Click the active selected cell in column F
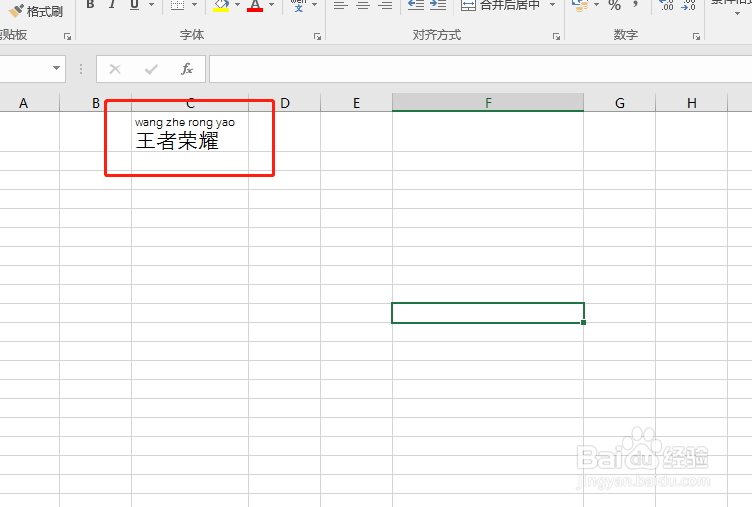Screen dimensions: 752x507 [488, 313]
